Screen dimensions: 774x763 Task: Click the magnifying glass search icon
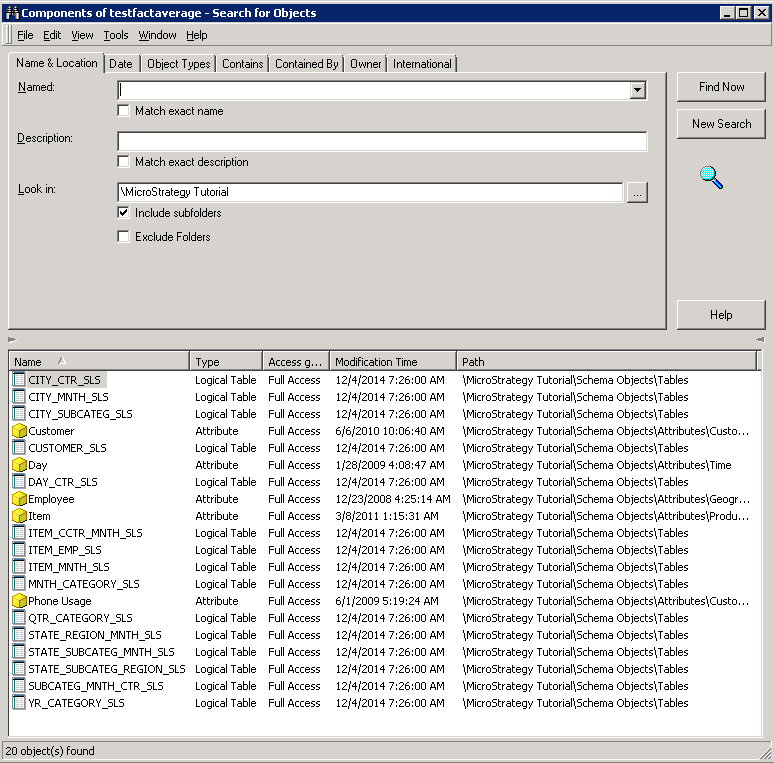pos(711,178)
